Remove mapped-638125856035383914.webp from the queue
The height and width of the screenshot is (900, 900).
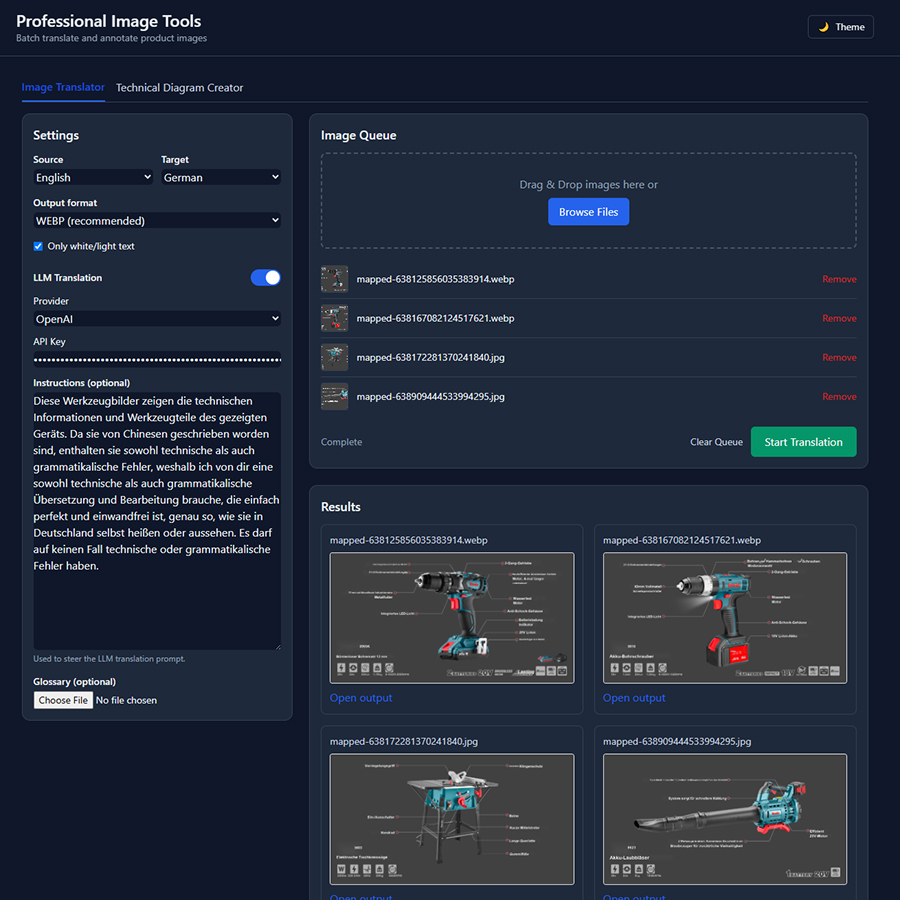839,279
